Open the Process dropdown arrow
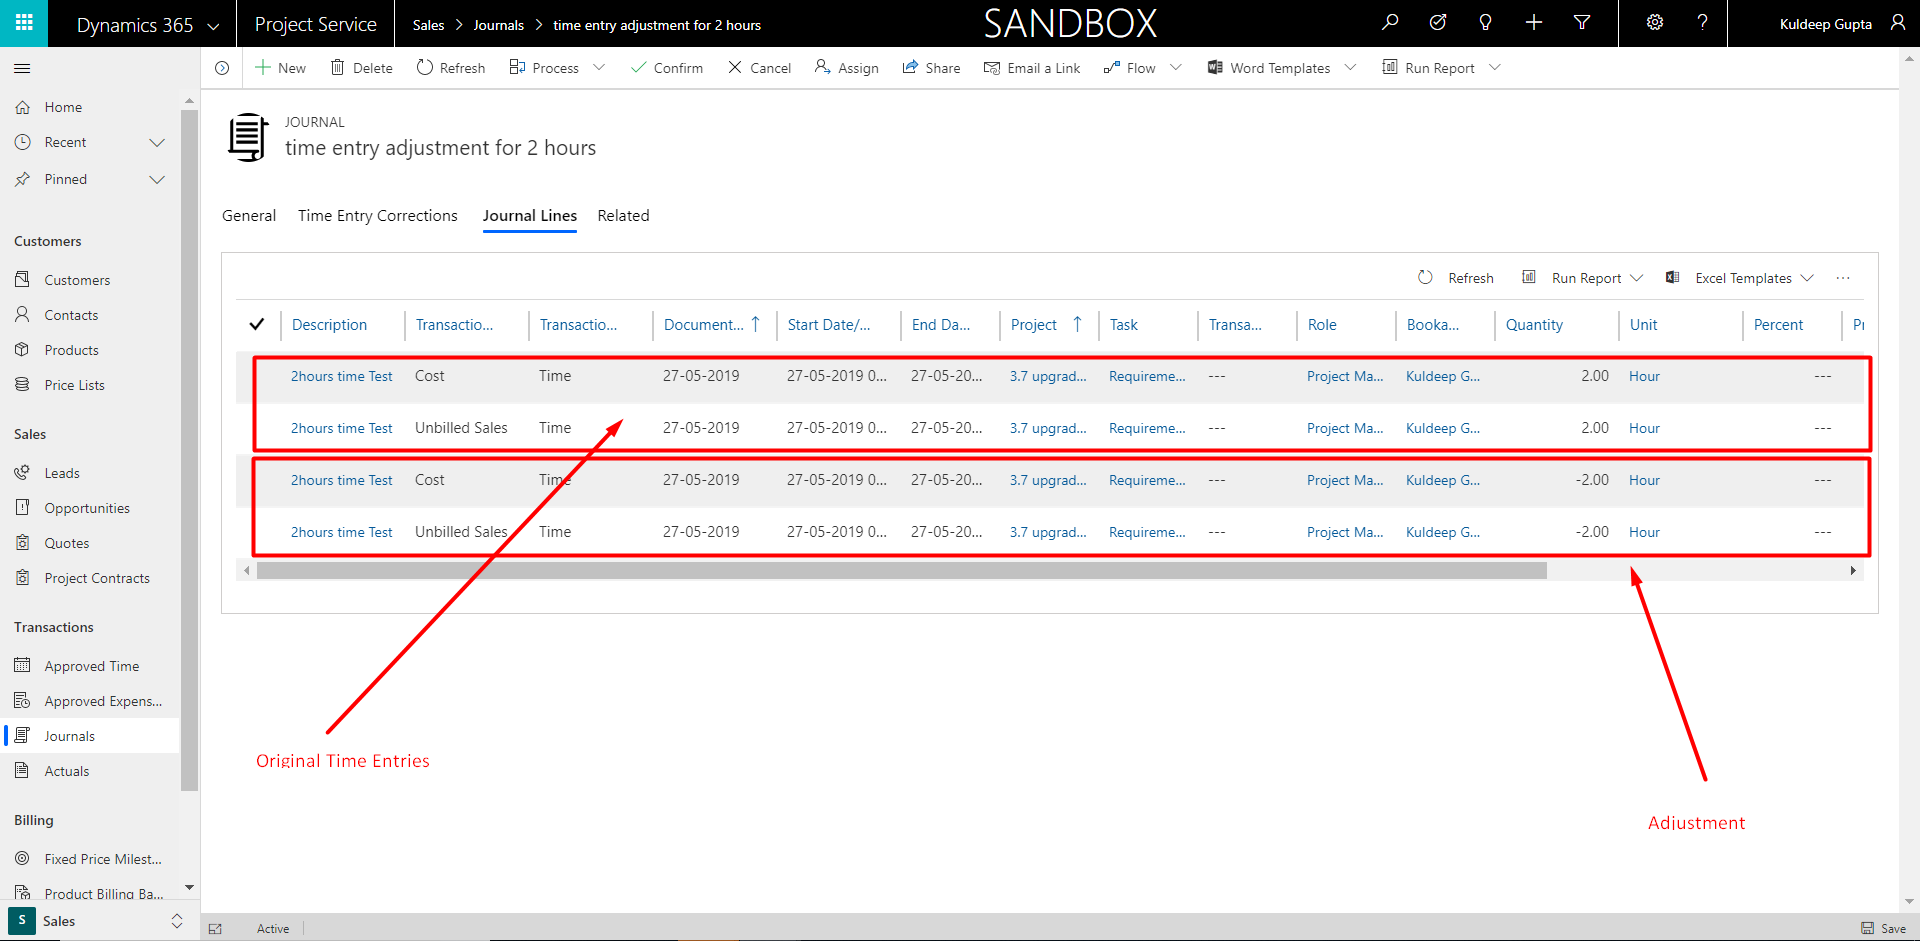This screenshot has height=941, width=1920. pyautogui.click(x=599, y=68)
